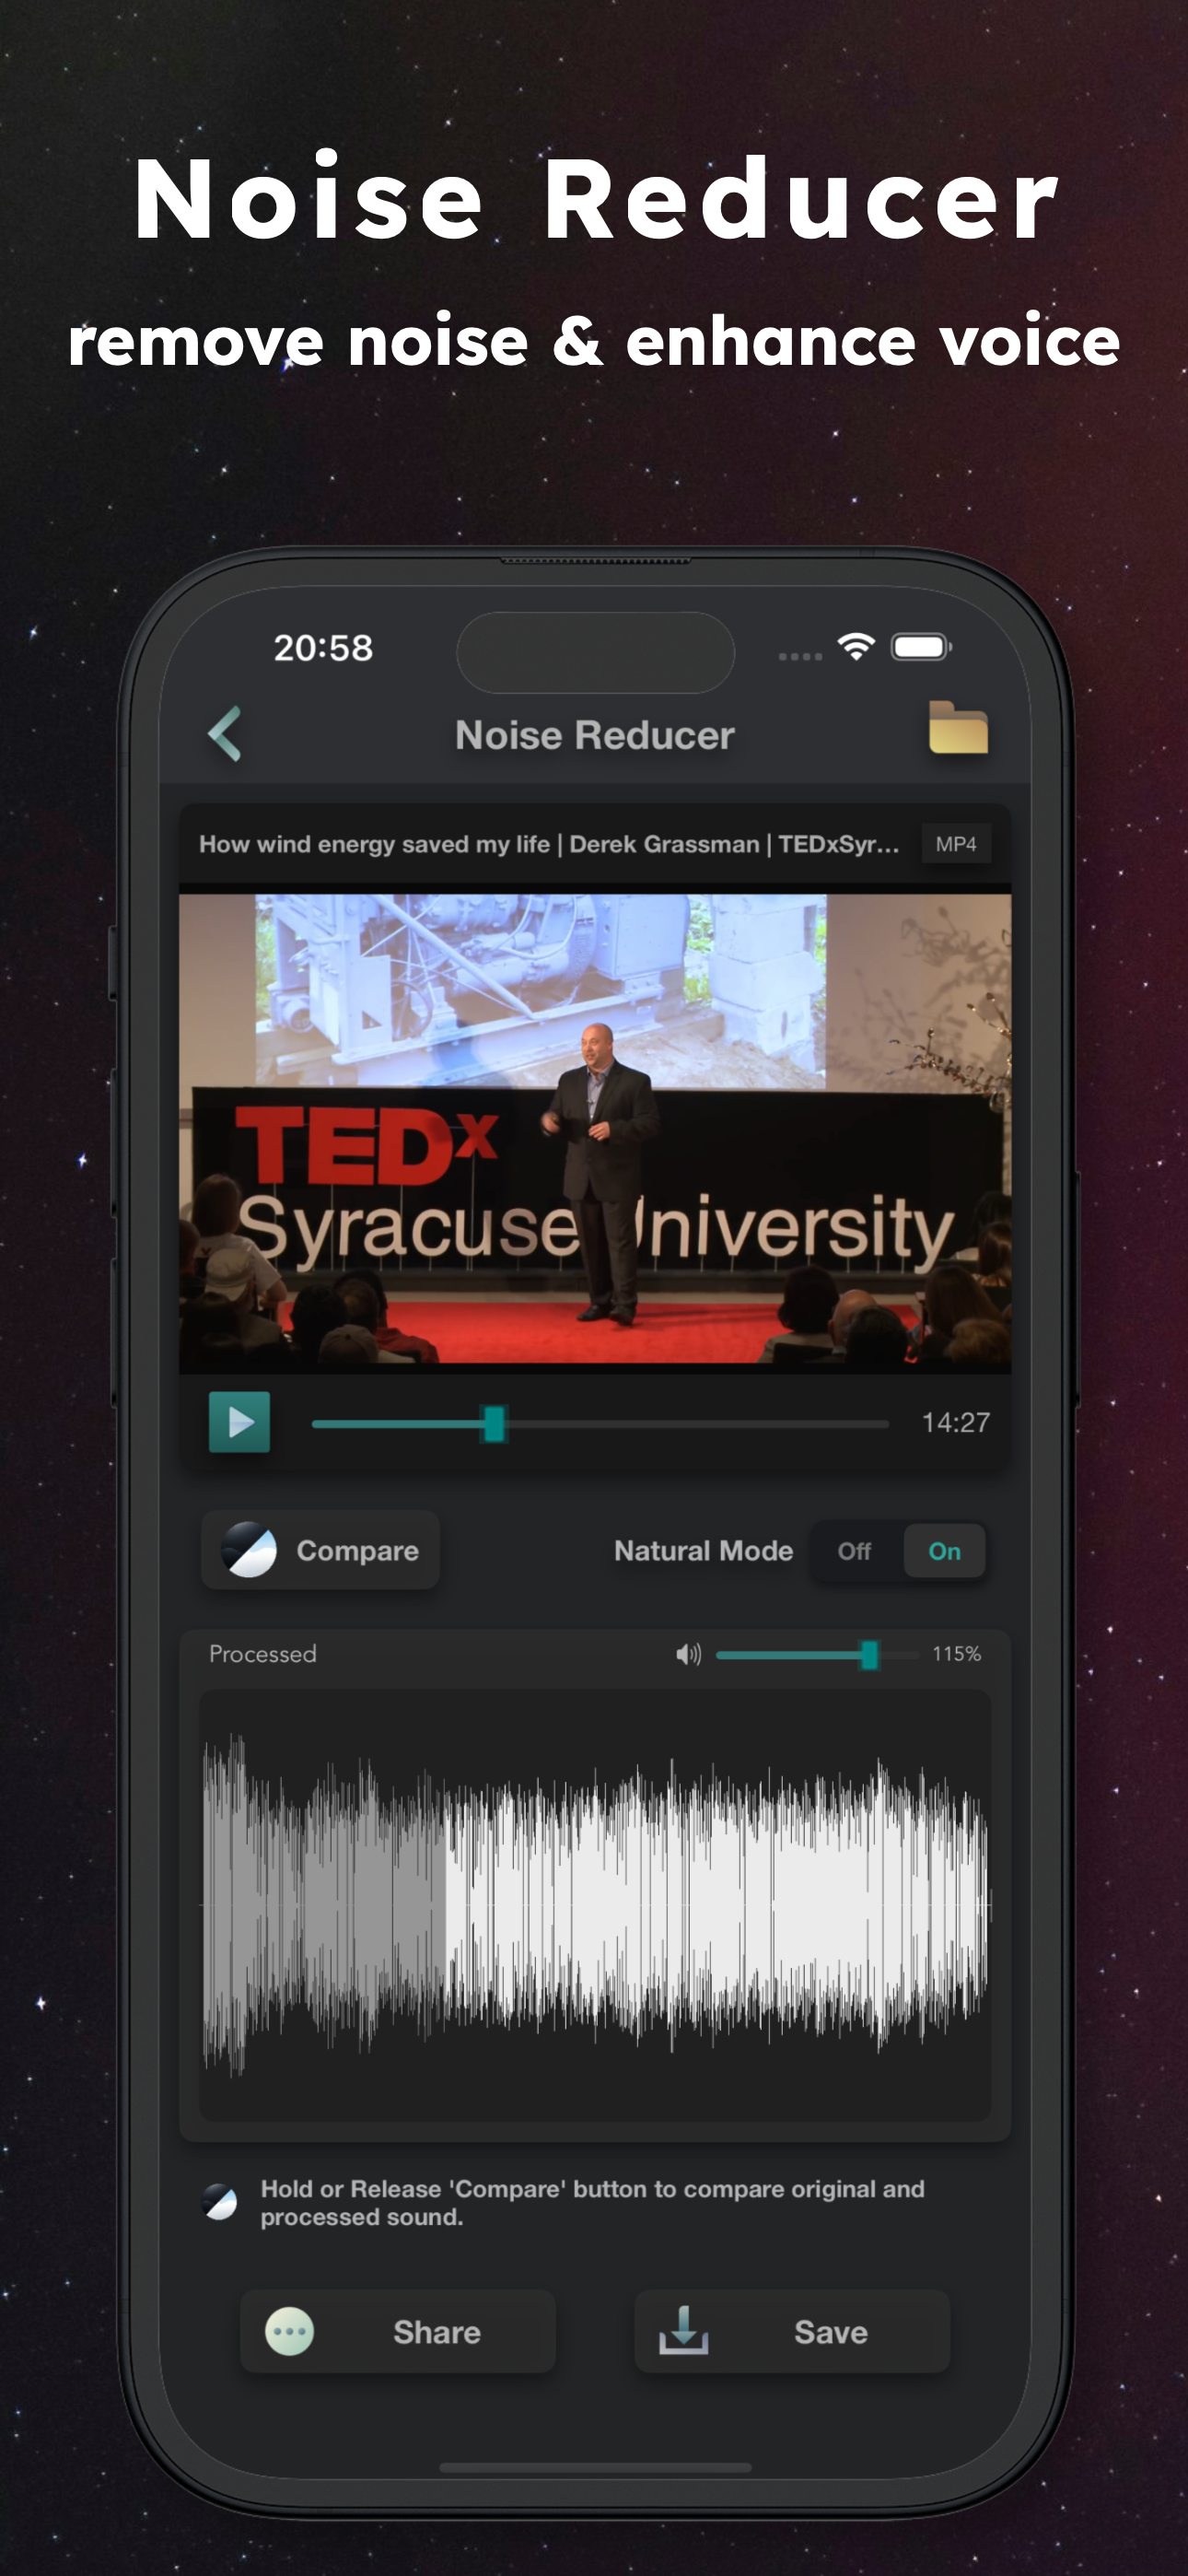Play the video with the play button
Viewport: 1188px width, 2576px height.
239,1421
